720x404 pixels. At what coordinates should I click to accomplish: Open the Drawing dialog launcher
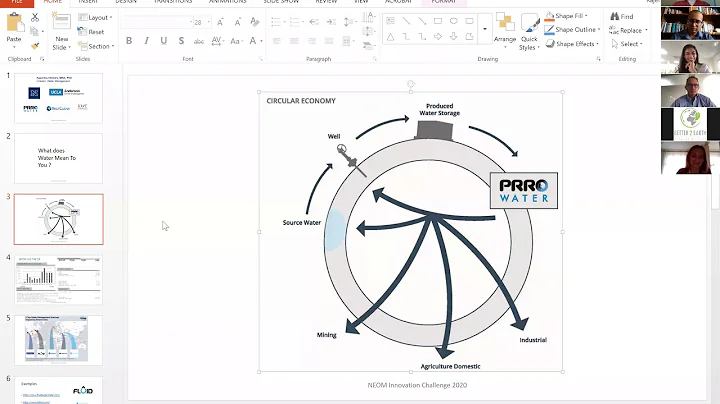click(x=598, y=59)
